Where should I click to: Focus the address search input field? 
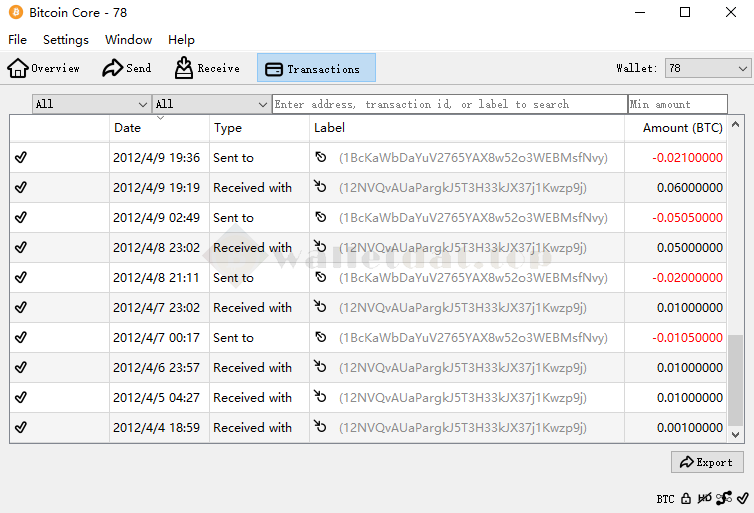click(x=449, y=104)
